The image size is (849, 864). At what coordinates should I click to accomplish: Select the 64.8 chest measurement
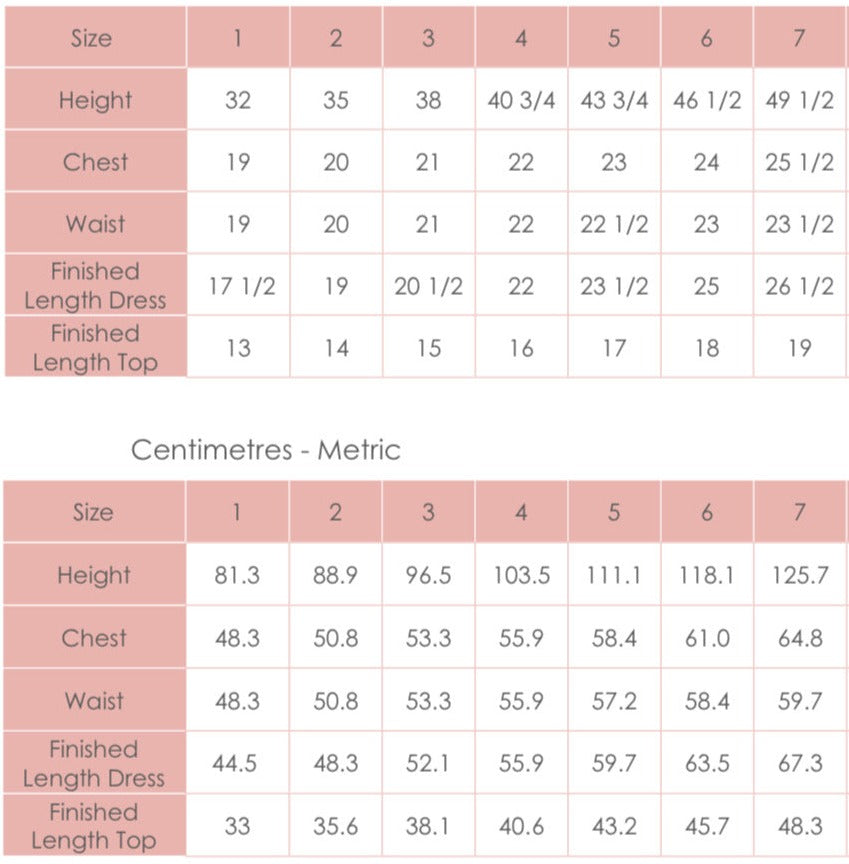pyautogui.click(x=799, y=638)
